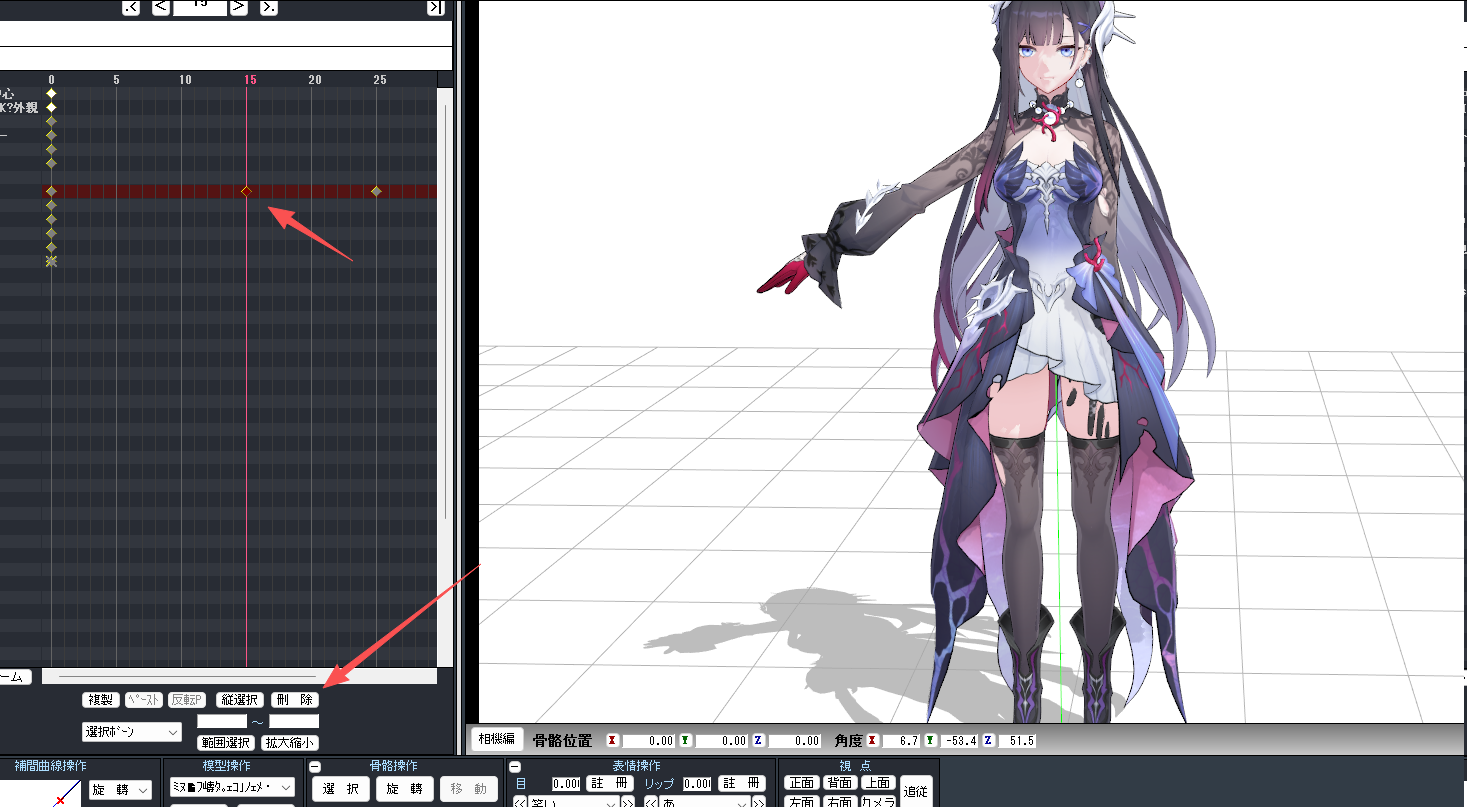The width and height of the screenshot is (1467, 807).
Task: Click the X-shaped marker at frame 0
Action: pos(51,261)
